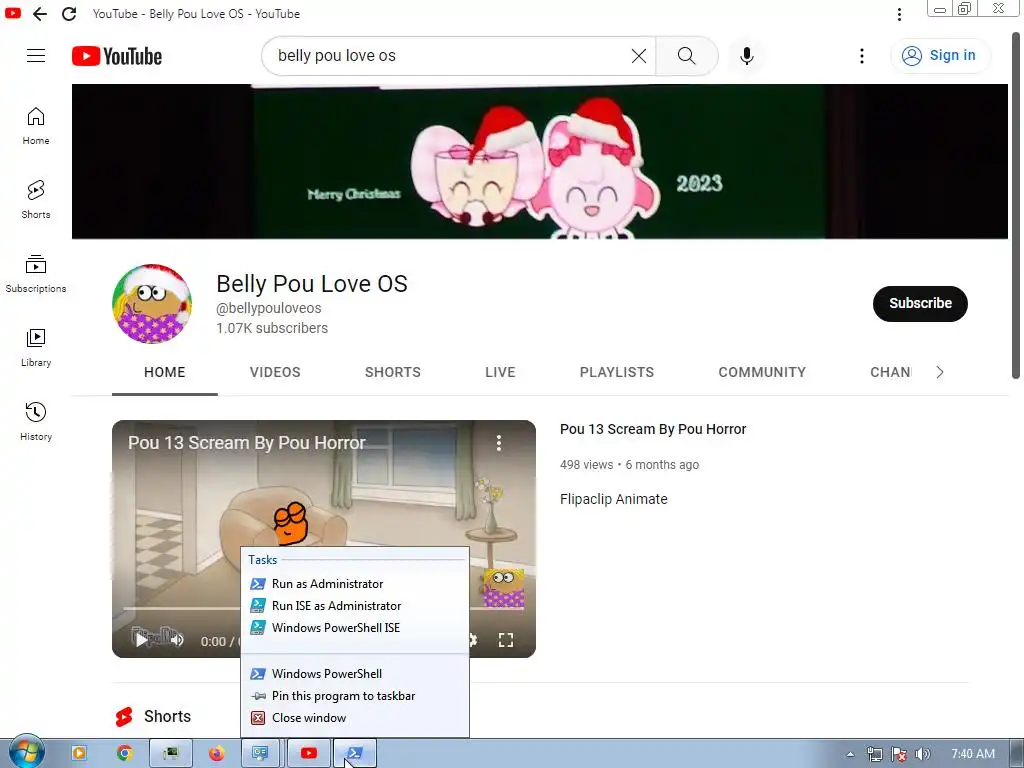Screen dimensions: 1024x768
Task: Switch to the COMMUNITY tab
Action: click(762, 372)
